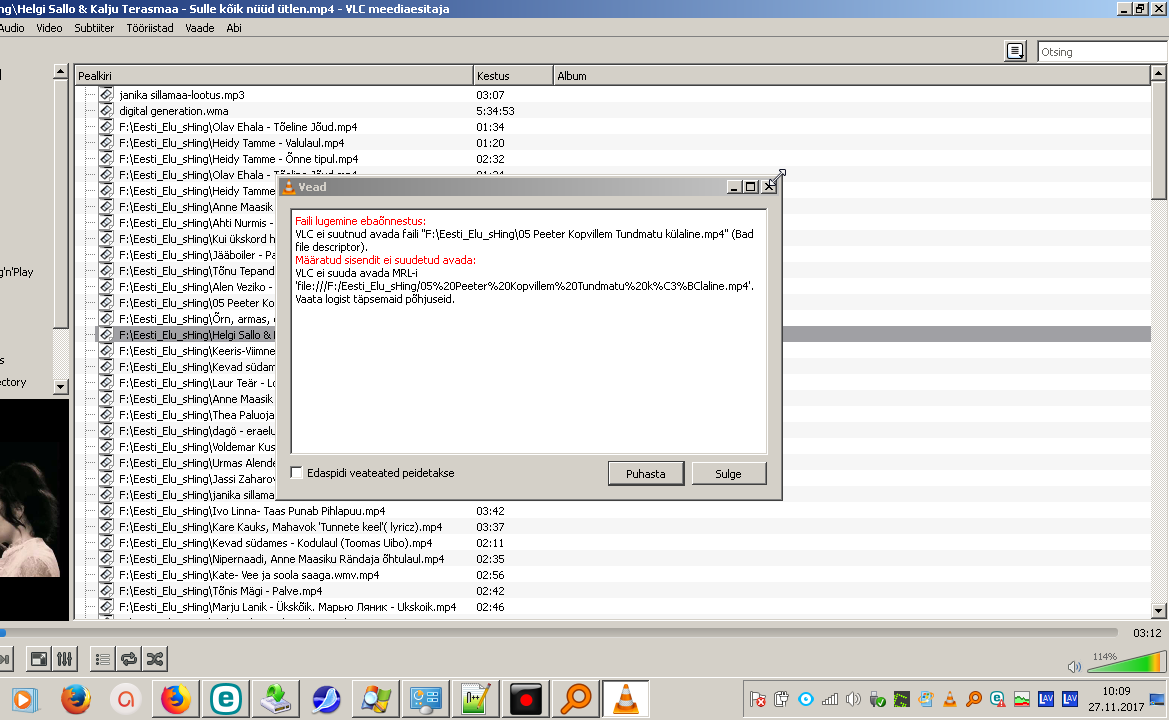Image resolution: width=1169 pixels, height=720 pixels.
Task: Seek on the playback progress bar
Action: point(559,633)
